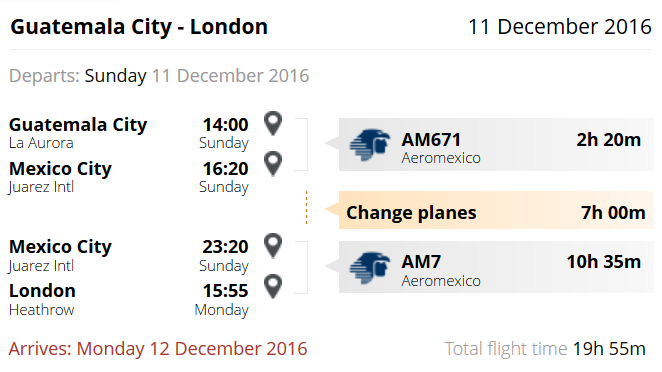Click the Aeromexico logo beside AM671
This screenshot has height=372, width=662.
tap(369, 145)
